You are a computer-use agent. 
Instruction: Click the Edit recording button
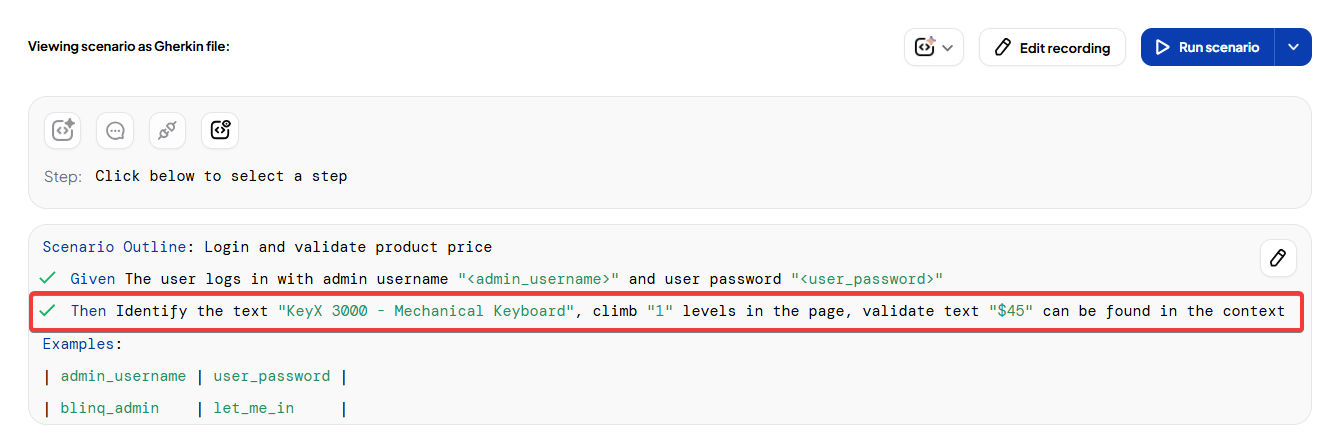1052,47
